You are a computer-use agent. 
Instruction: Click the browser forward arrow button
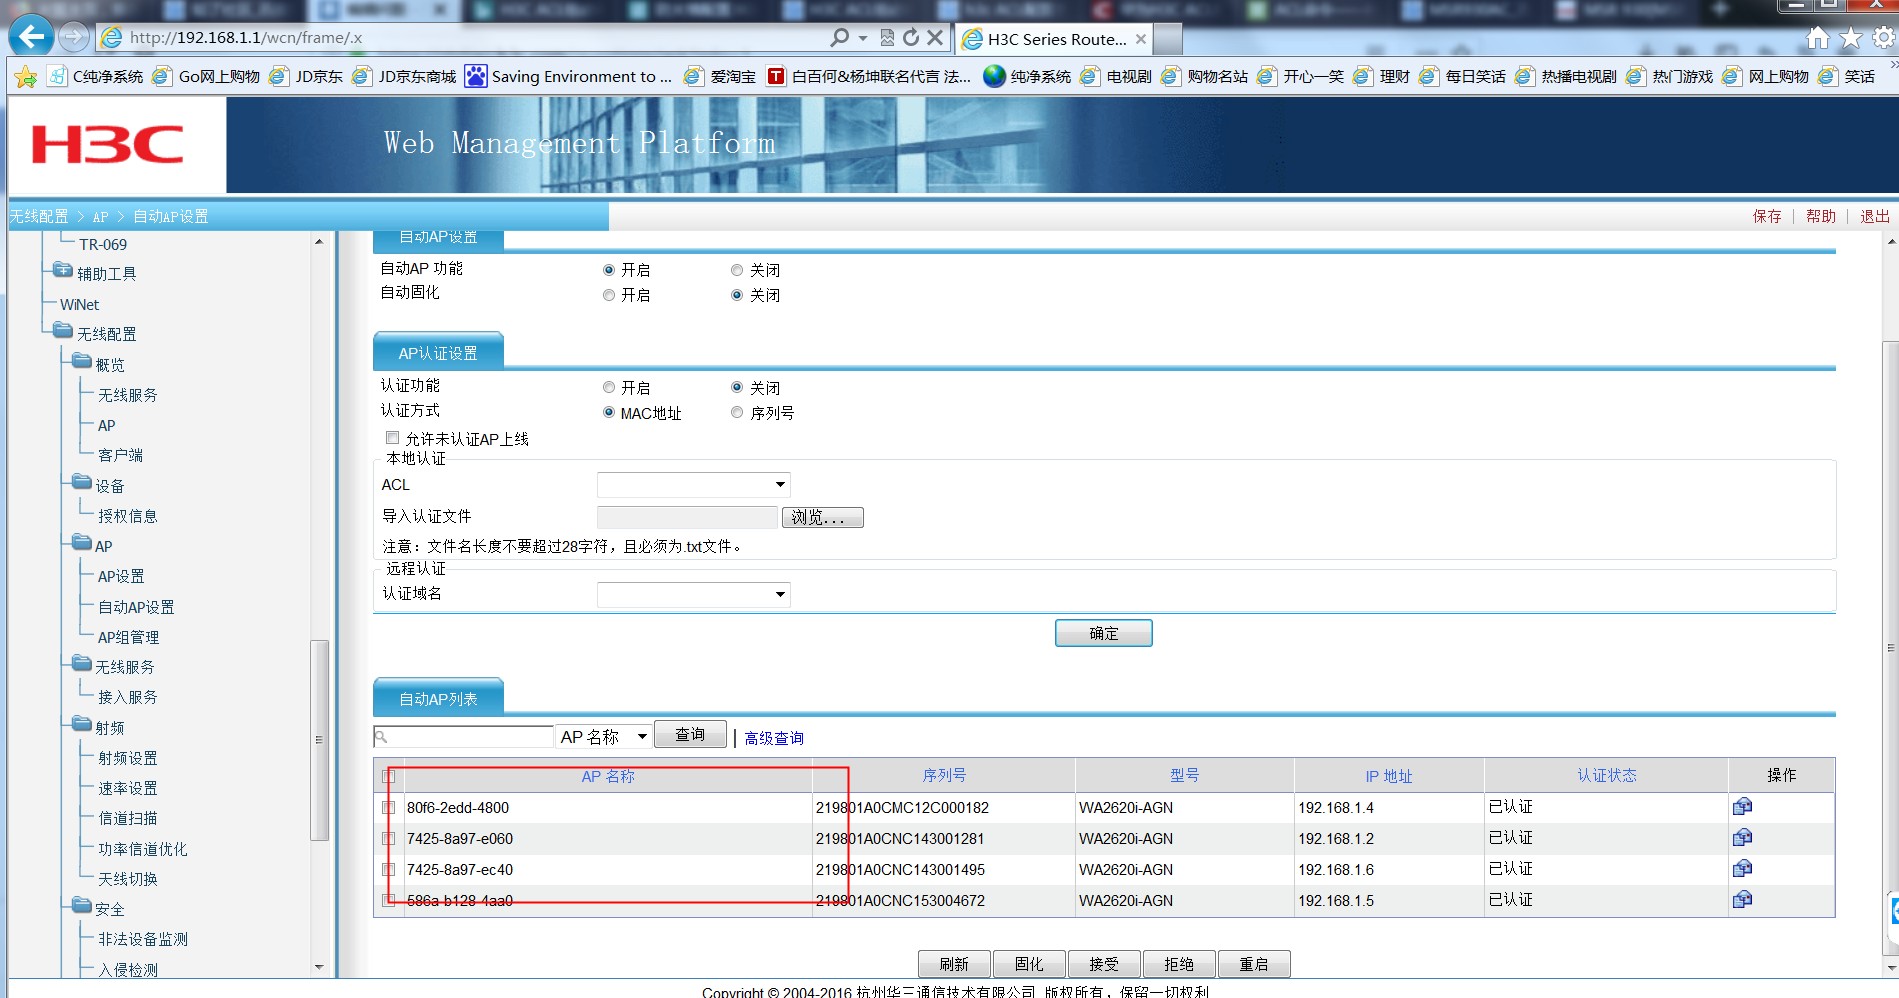74,37
